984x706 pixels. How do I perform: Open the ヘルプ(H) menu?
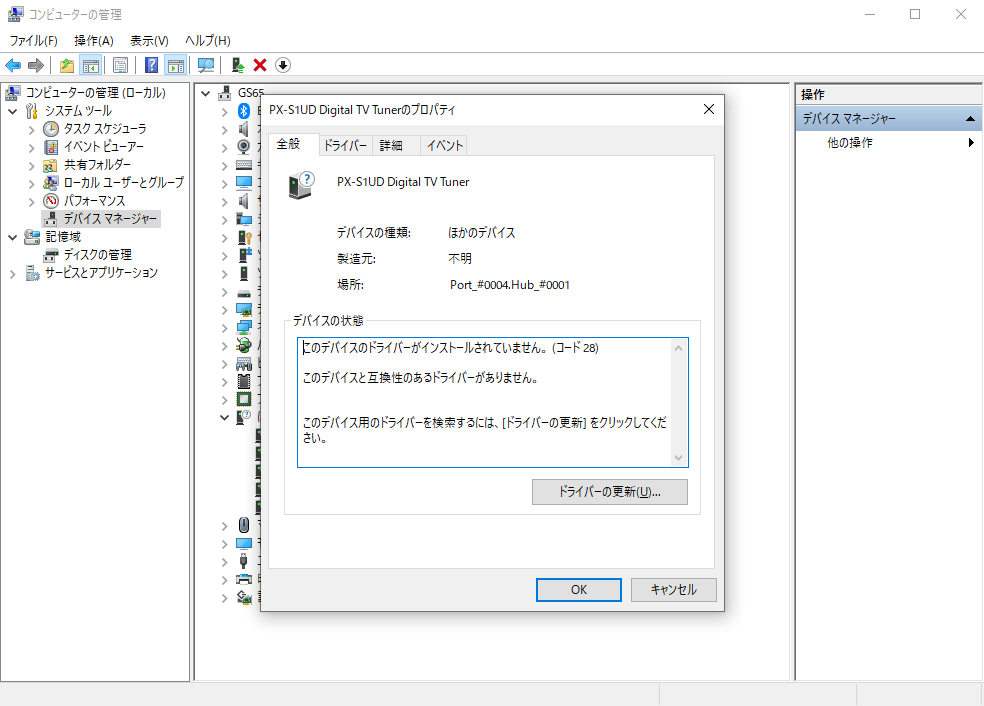[x=208, y=41]
